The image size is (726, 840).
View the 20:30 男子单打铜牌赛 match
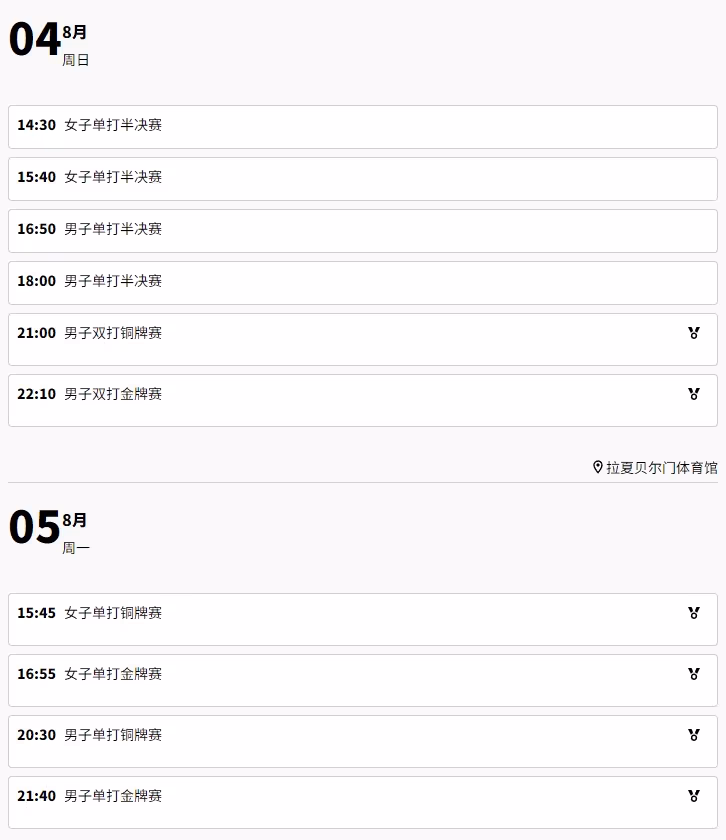tap(363, 741)
